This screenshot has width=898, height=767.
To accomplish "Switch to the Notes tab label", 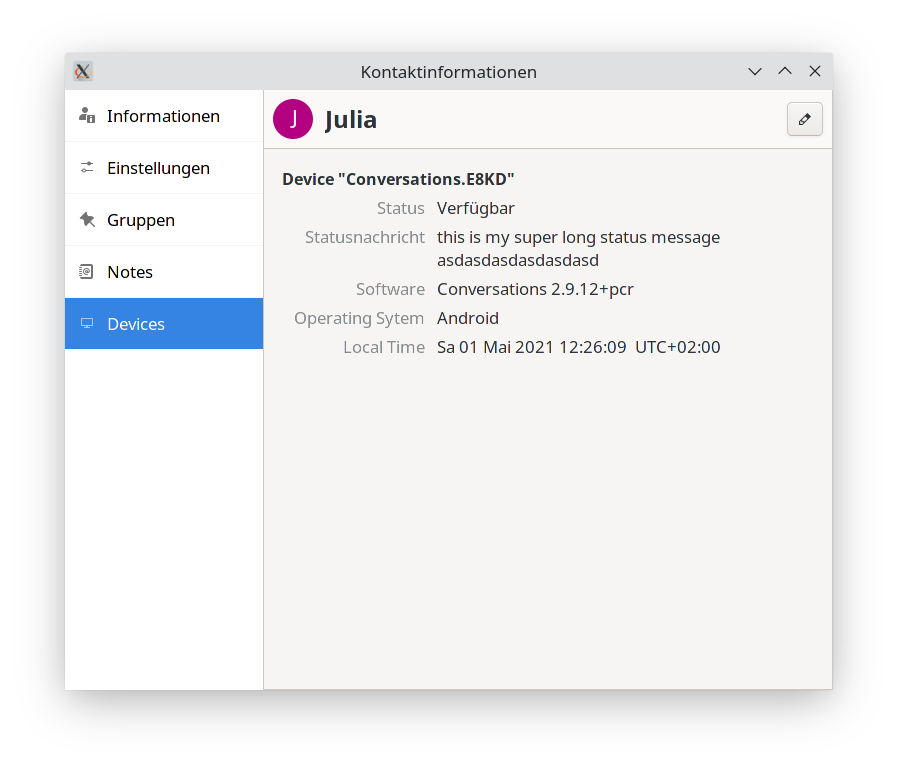I will point(130,272).
